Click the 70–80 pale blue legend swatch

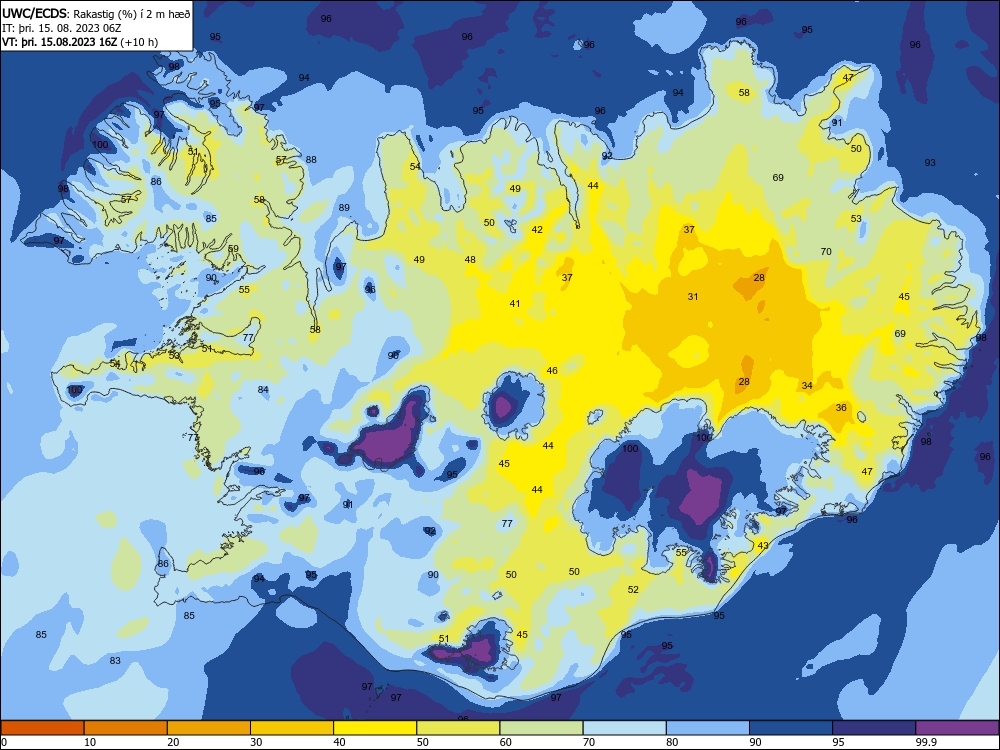[x=624, y=728]
